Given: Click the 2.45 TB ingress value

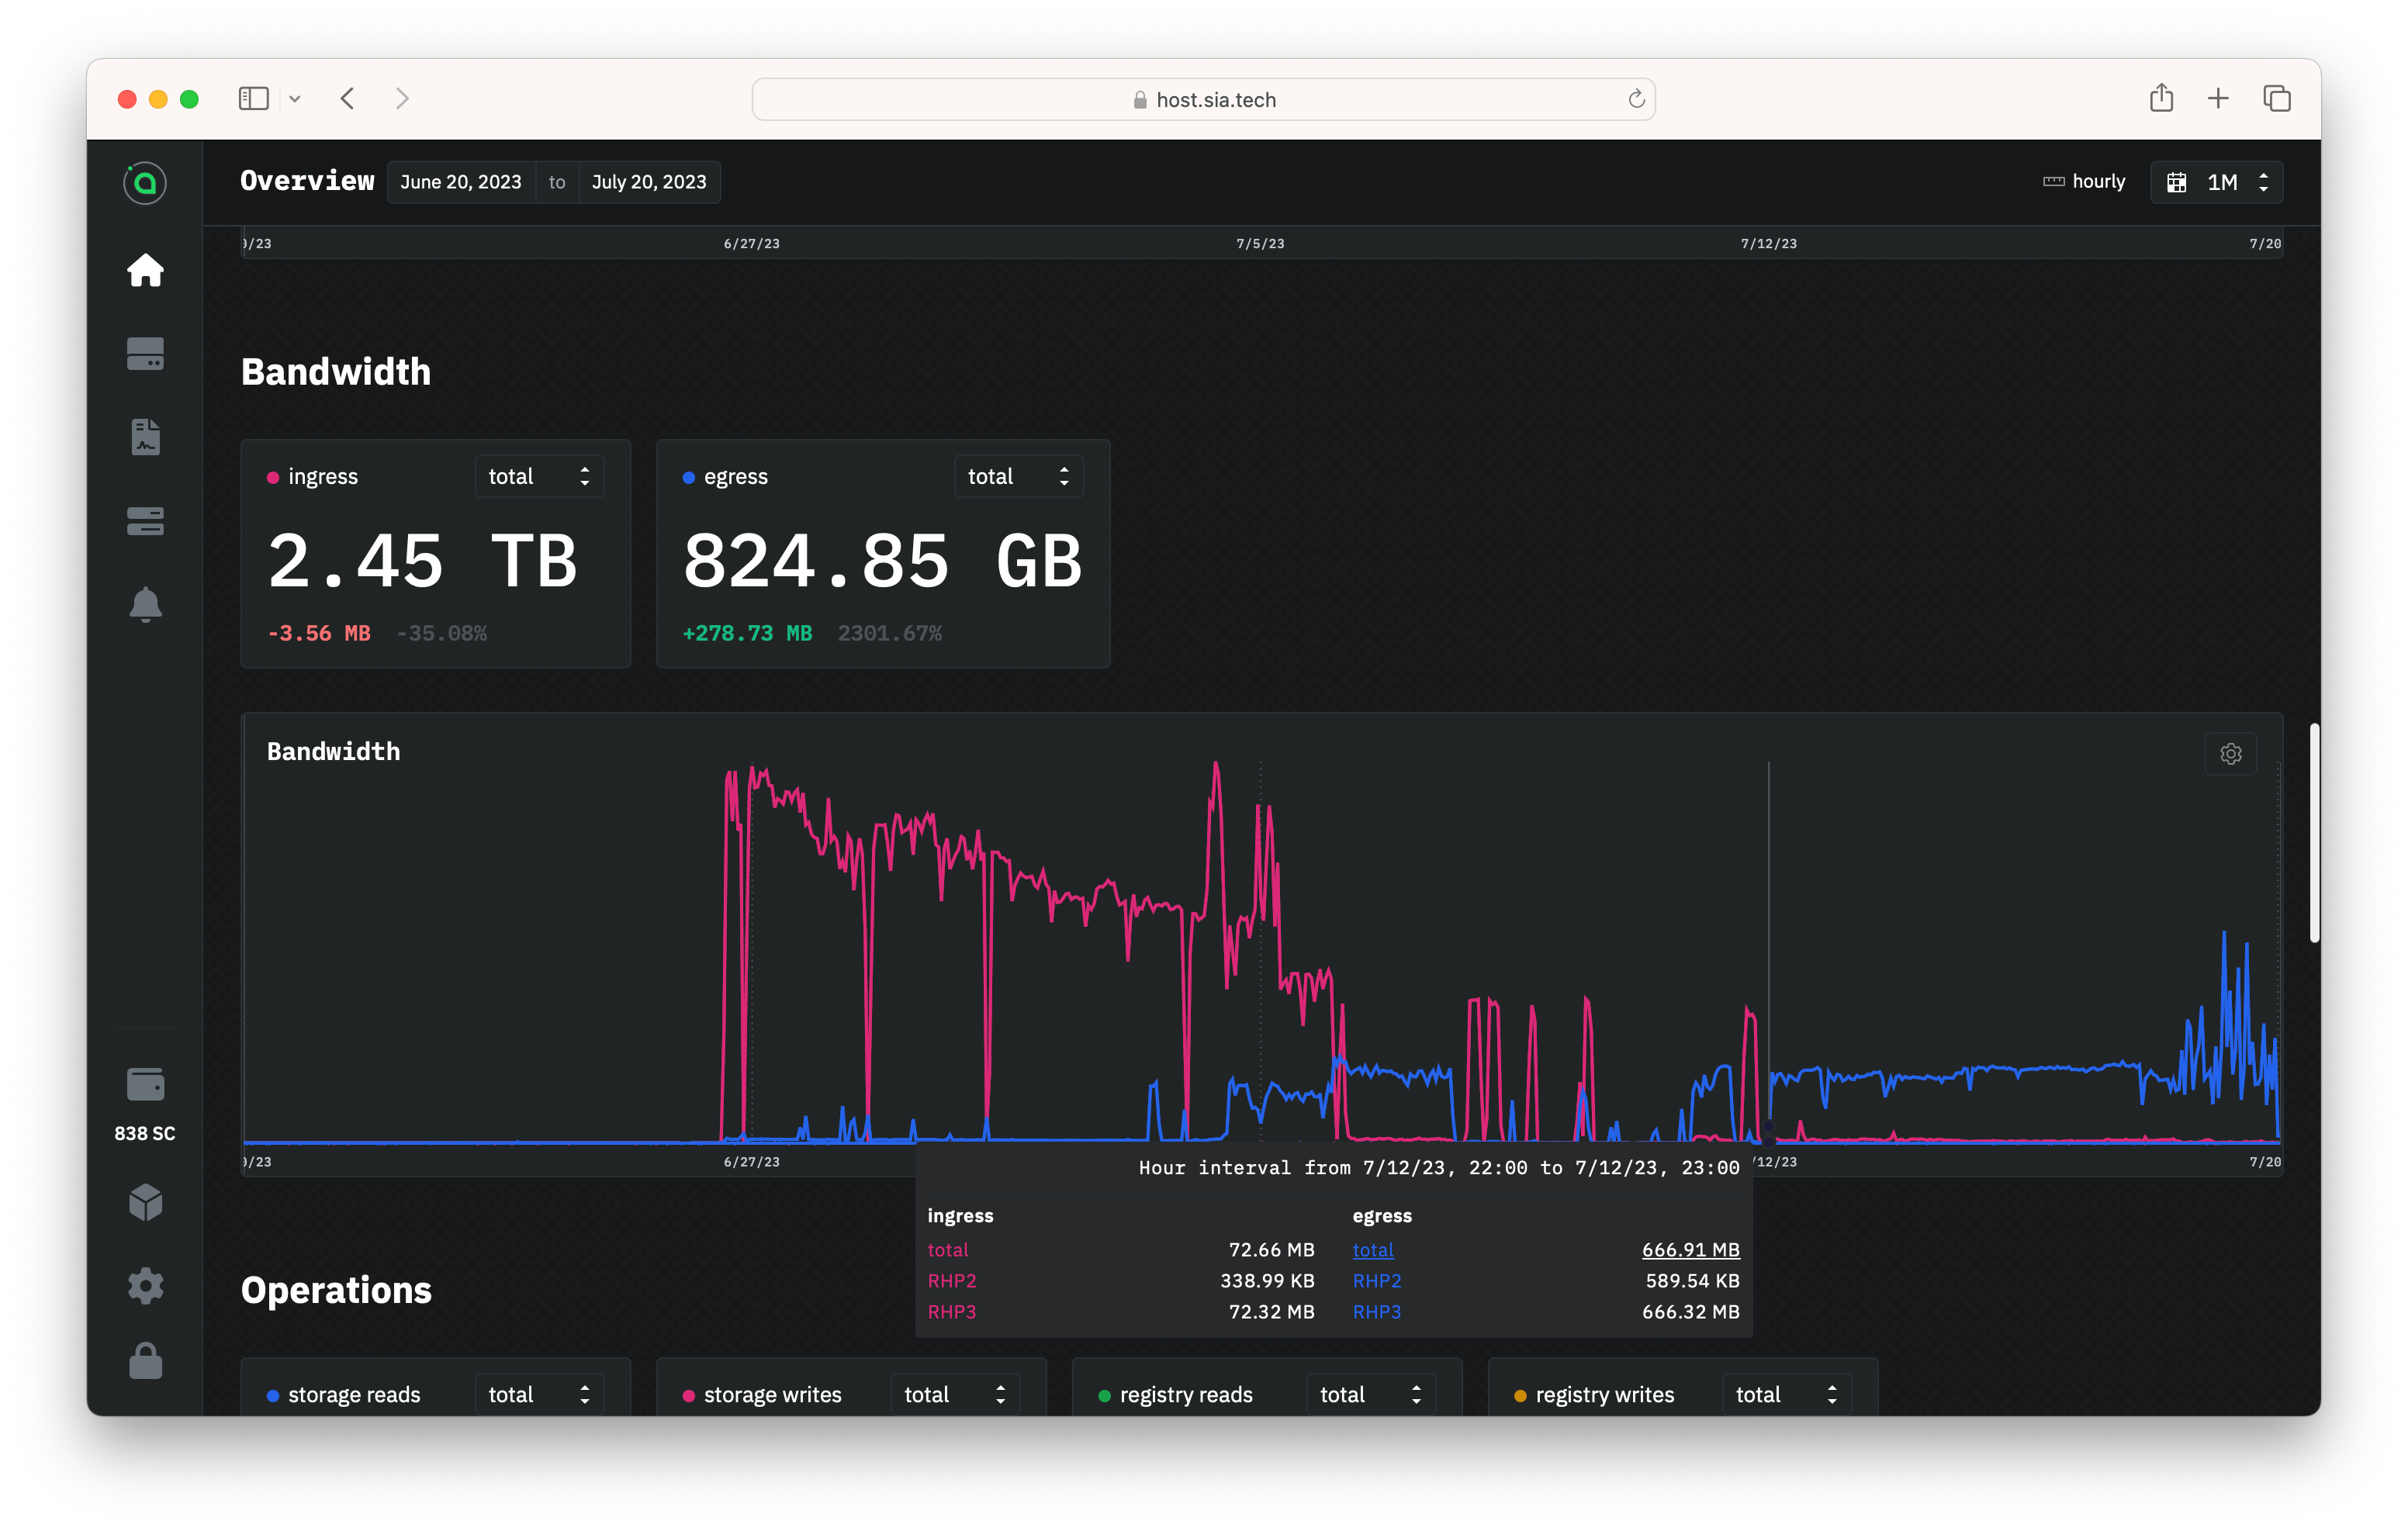Looking at the screenshot, I should [423, 561].
